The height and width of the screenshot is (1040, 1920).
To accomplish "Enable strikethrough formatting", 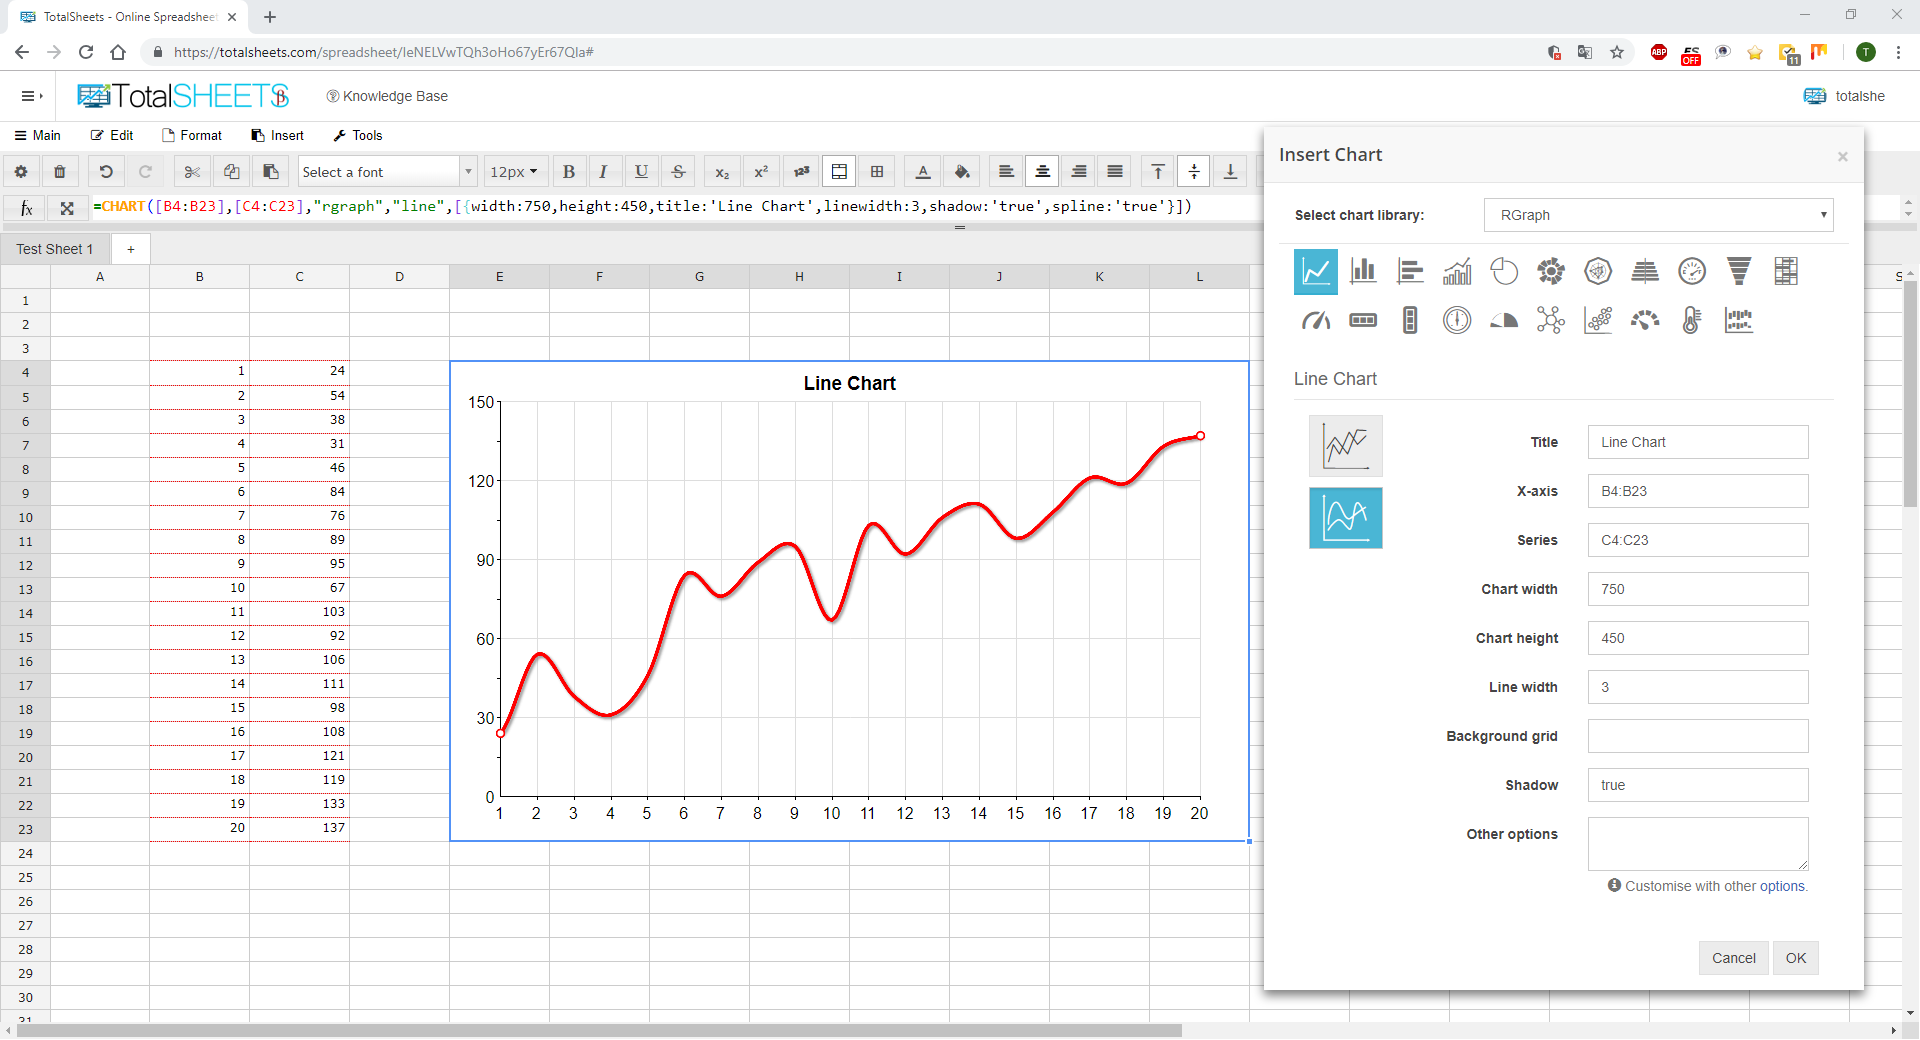I will [678, 171].
